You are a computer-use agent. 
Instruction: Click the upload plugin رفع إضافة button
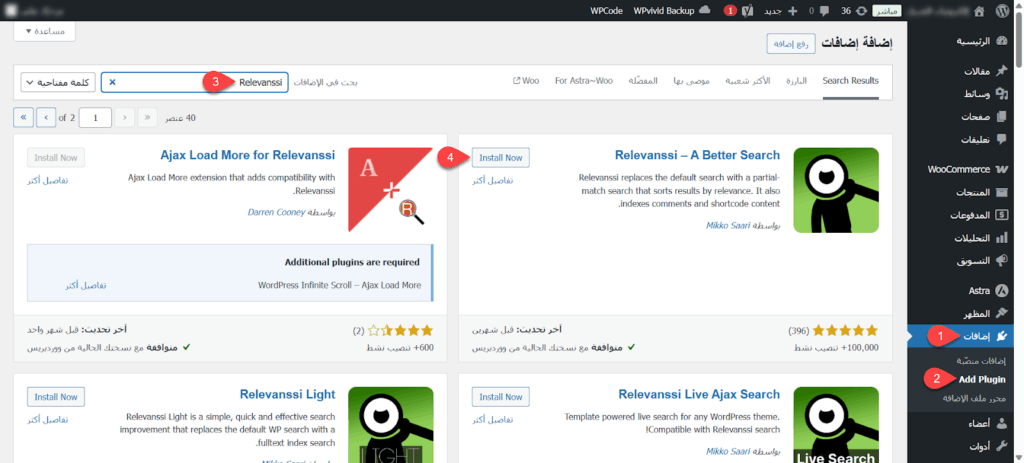pos(791,44)
